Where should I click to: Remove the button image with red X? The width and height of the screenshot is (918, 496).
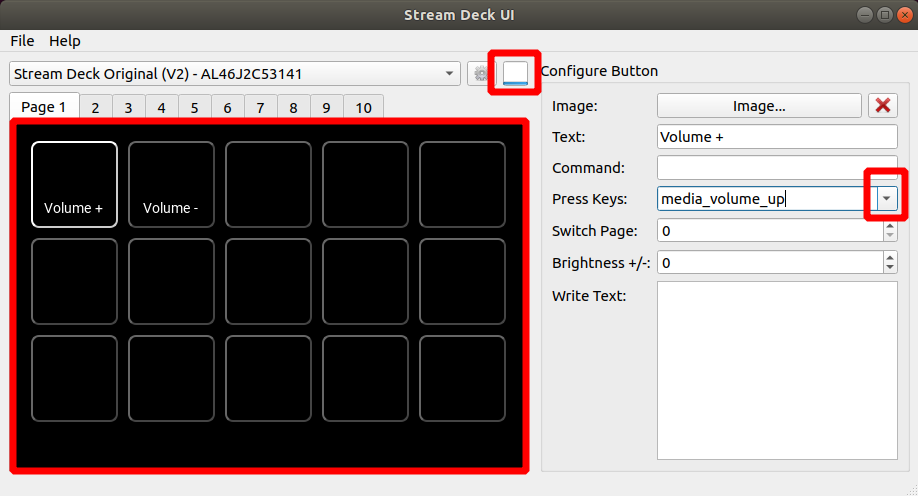tap(882, 105)
